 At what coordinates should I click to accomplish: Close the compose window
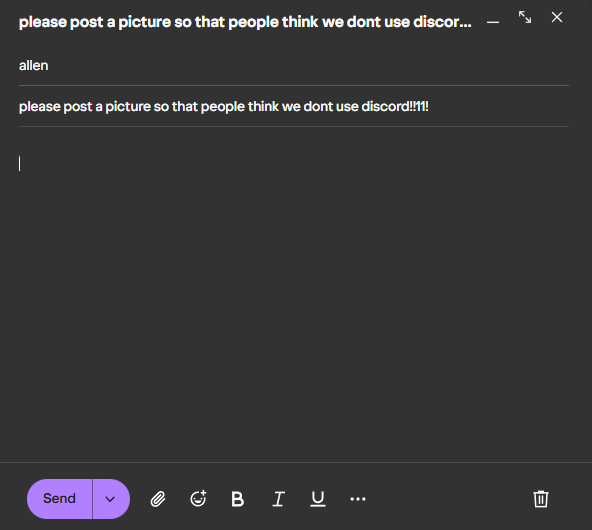click(x=557, y=17)
